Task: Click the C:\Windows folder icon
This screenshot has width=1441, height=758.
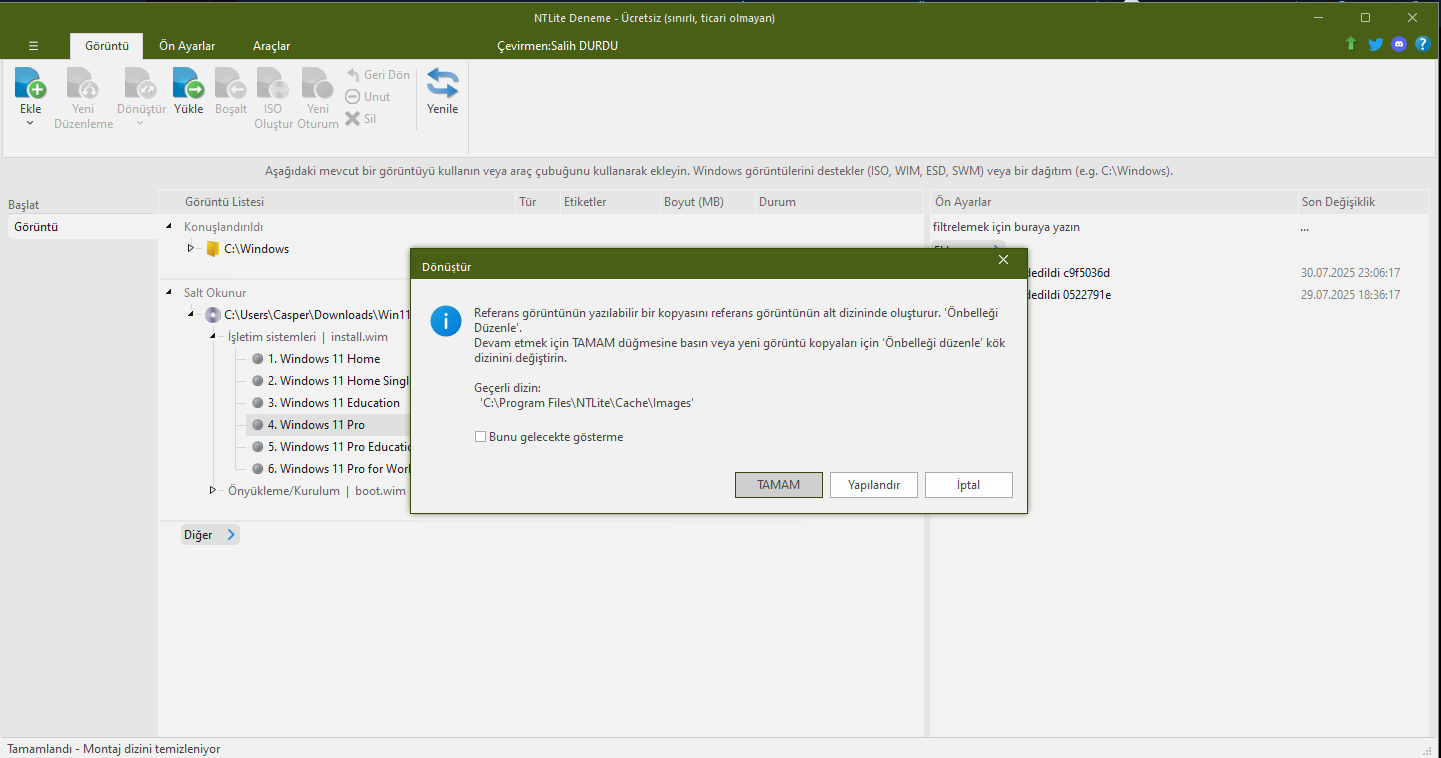Action: tap(212, 249)
